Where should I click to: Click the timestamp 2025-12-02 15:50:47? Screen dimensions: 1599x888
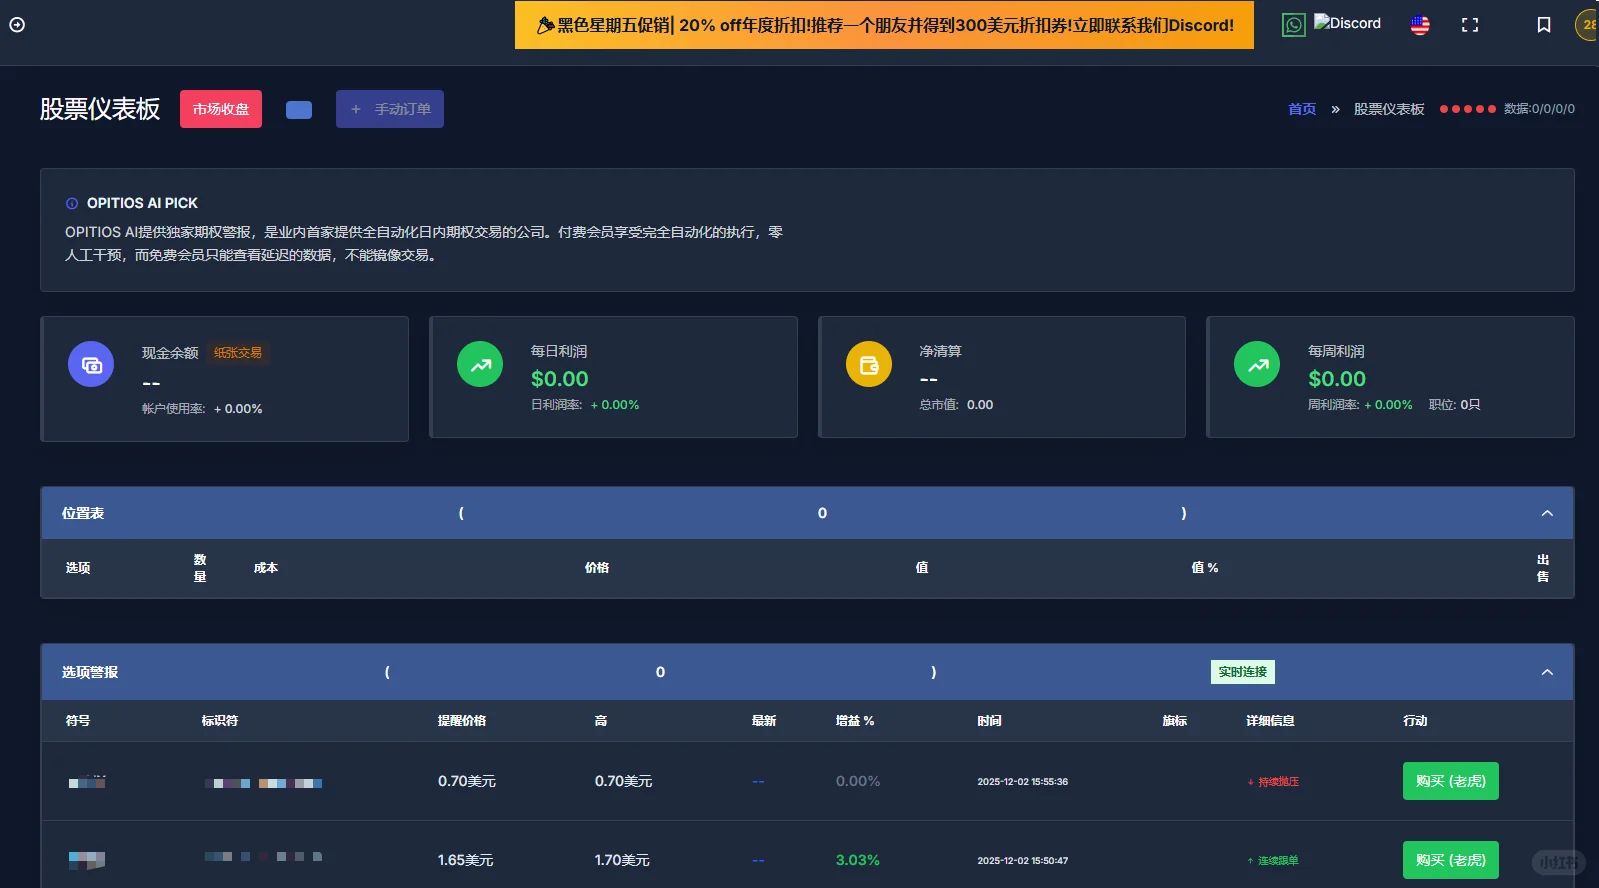[1023, 861]
